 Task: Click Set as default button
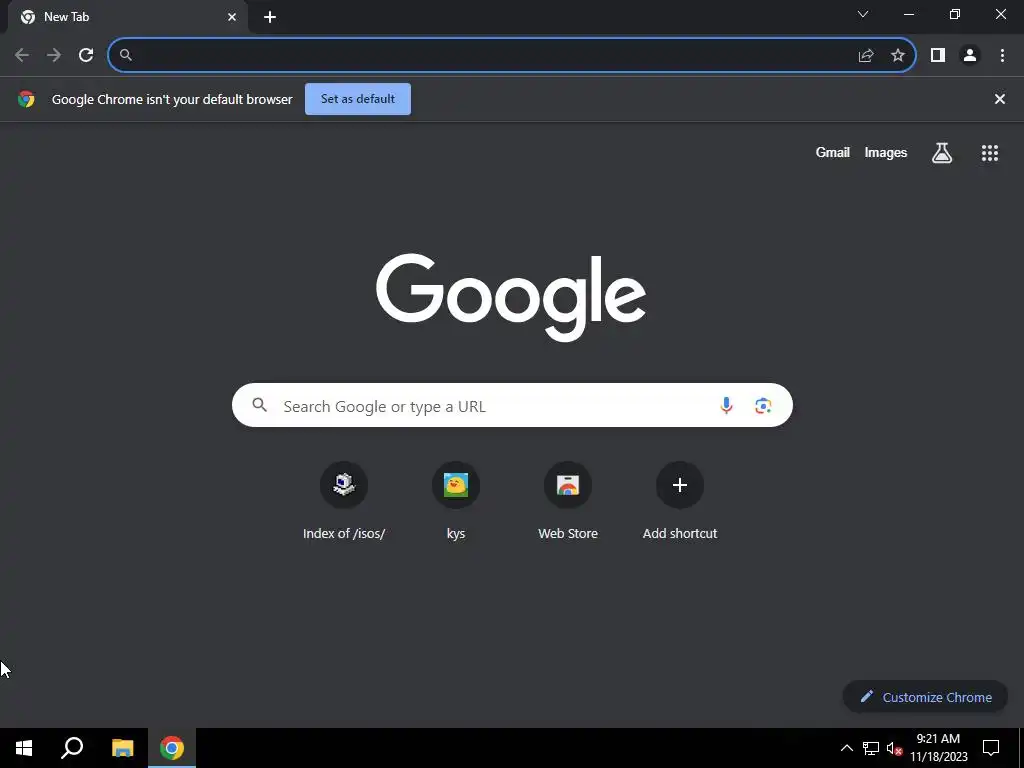click(358, 99)
